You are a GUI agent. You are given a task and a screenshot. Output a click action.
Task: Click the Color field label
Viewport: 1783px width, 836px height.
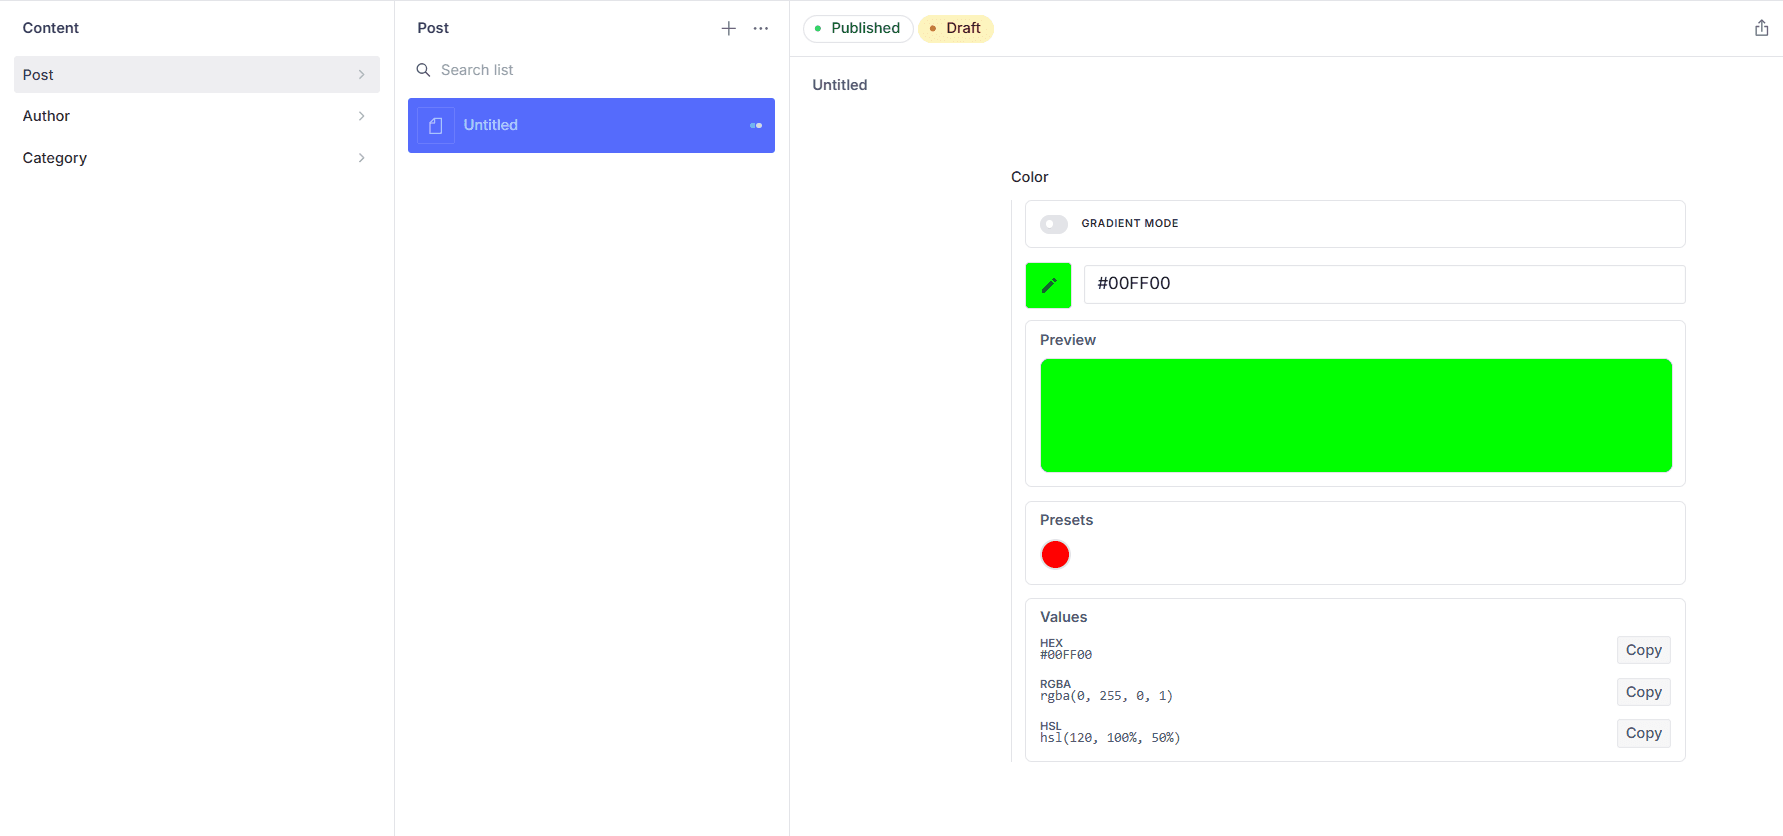(1030, 177)
